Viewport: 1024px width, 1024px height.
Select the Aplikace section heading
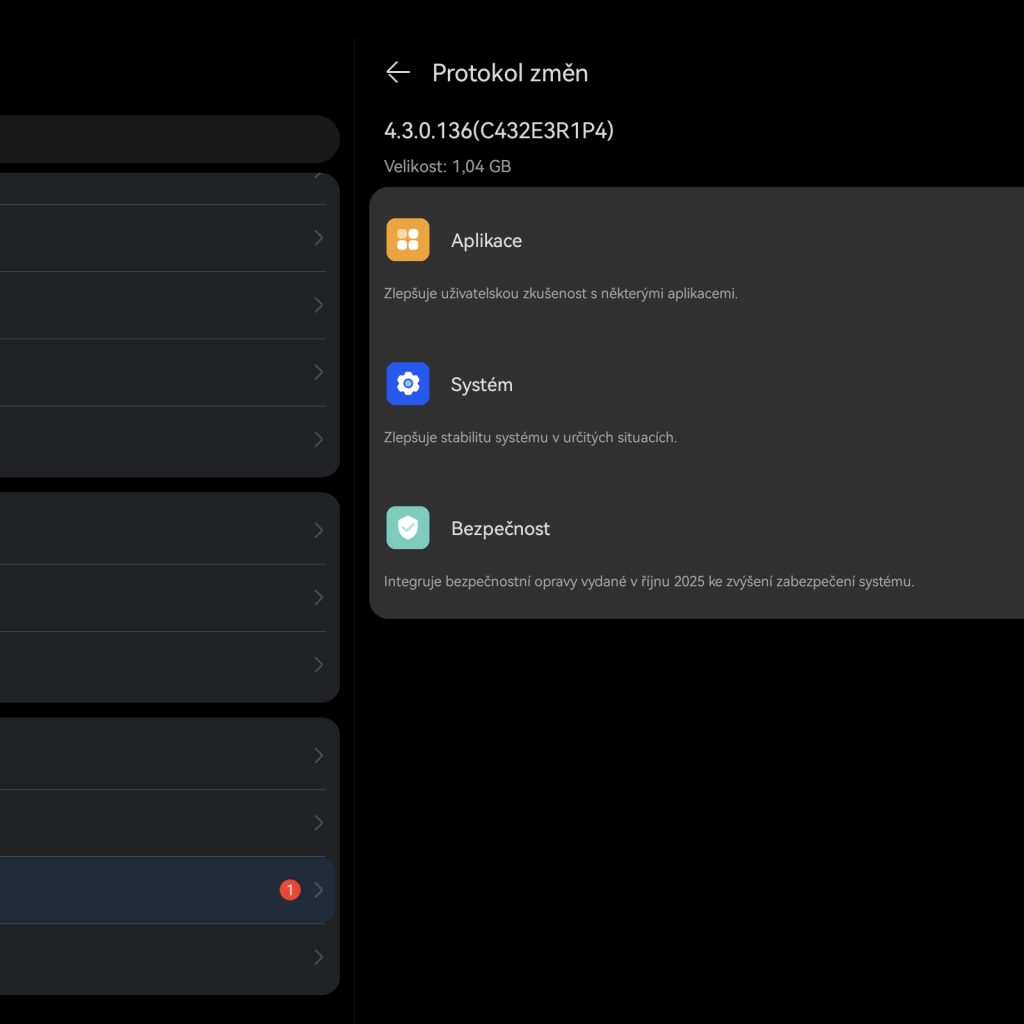[486, 241]
